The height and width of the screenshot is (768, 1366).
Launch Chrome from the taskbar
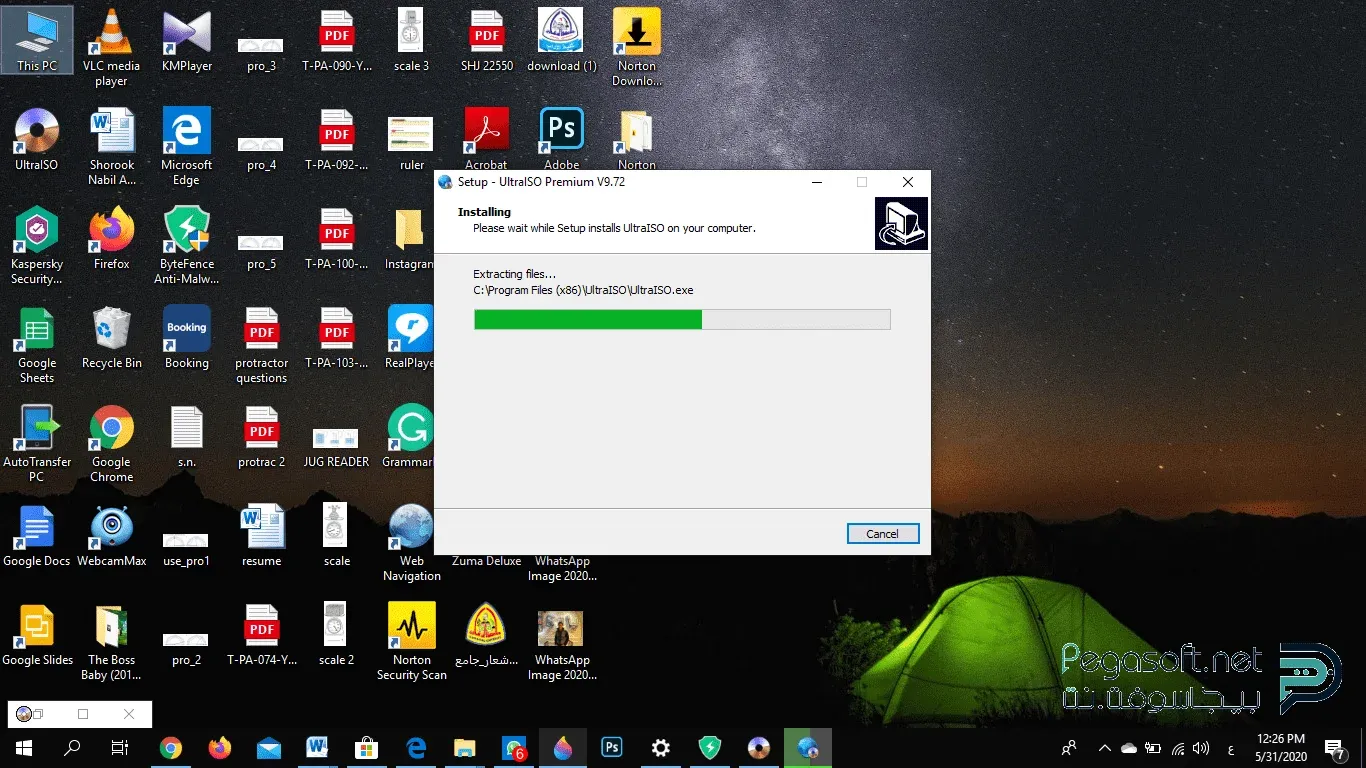pos(171,748)
